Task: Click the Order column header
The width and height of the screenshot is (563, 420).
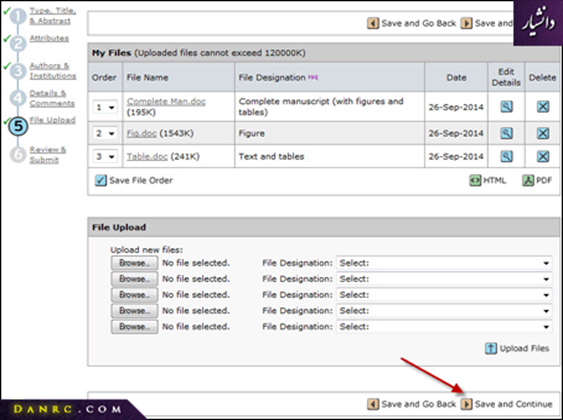Action: point(104,77)
